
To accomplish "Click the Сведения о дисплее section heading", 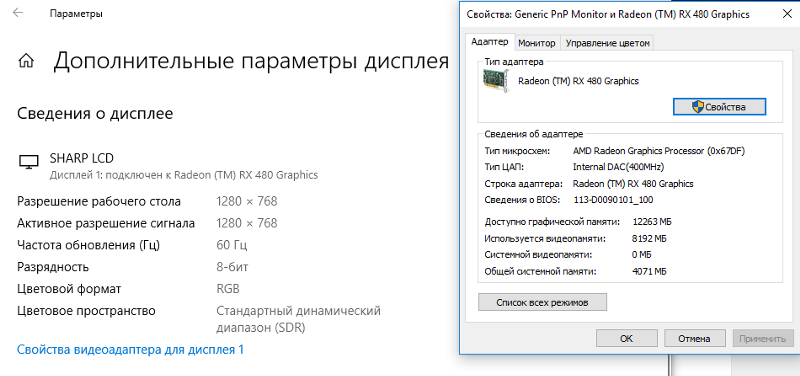I will [95, 113].
